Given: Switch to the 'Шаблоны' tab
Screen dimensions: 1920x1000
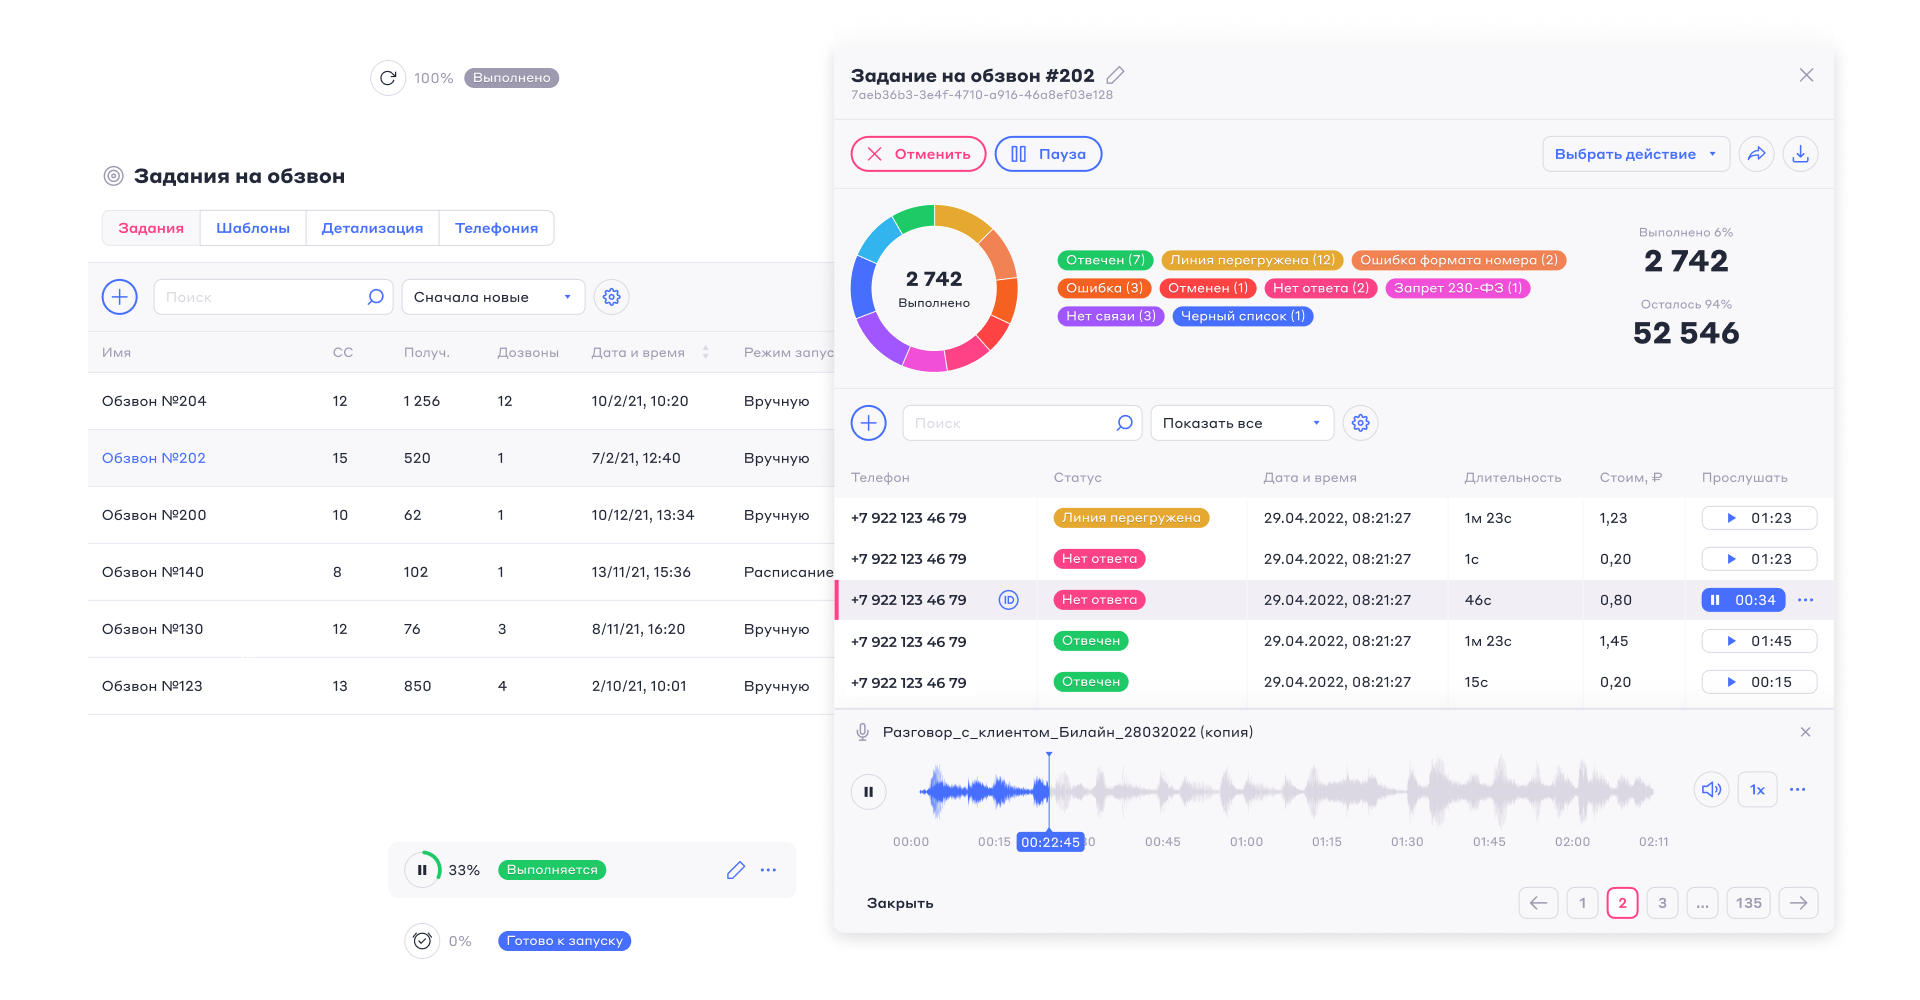Looking at the screenshot, I should point(253,228).
